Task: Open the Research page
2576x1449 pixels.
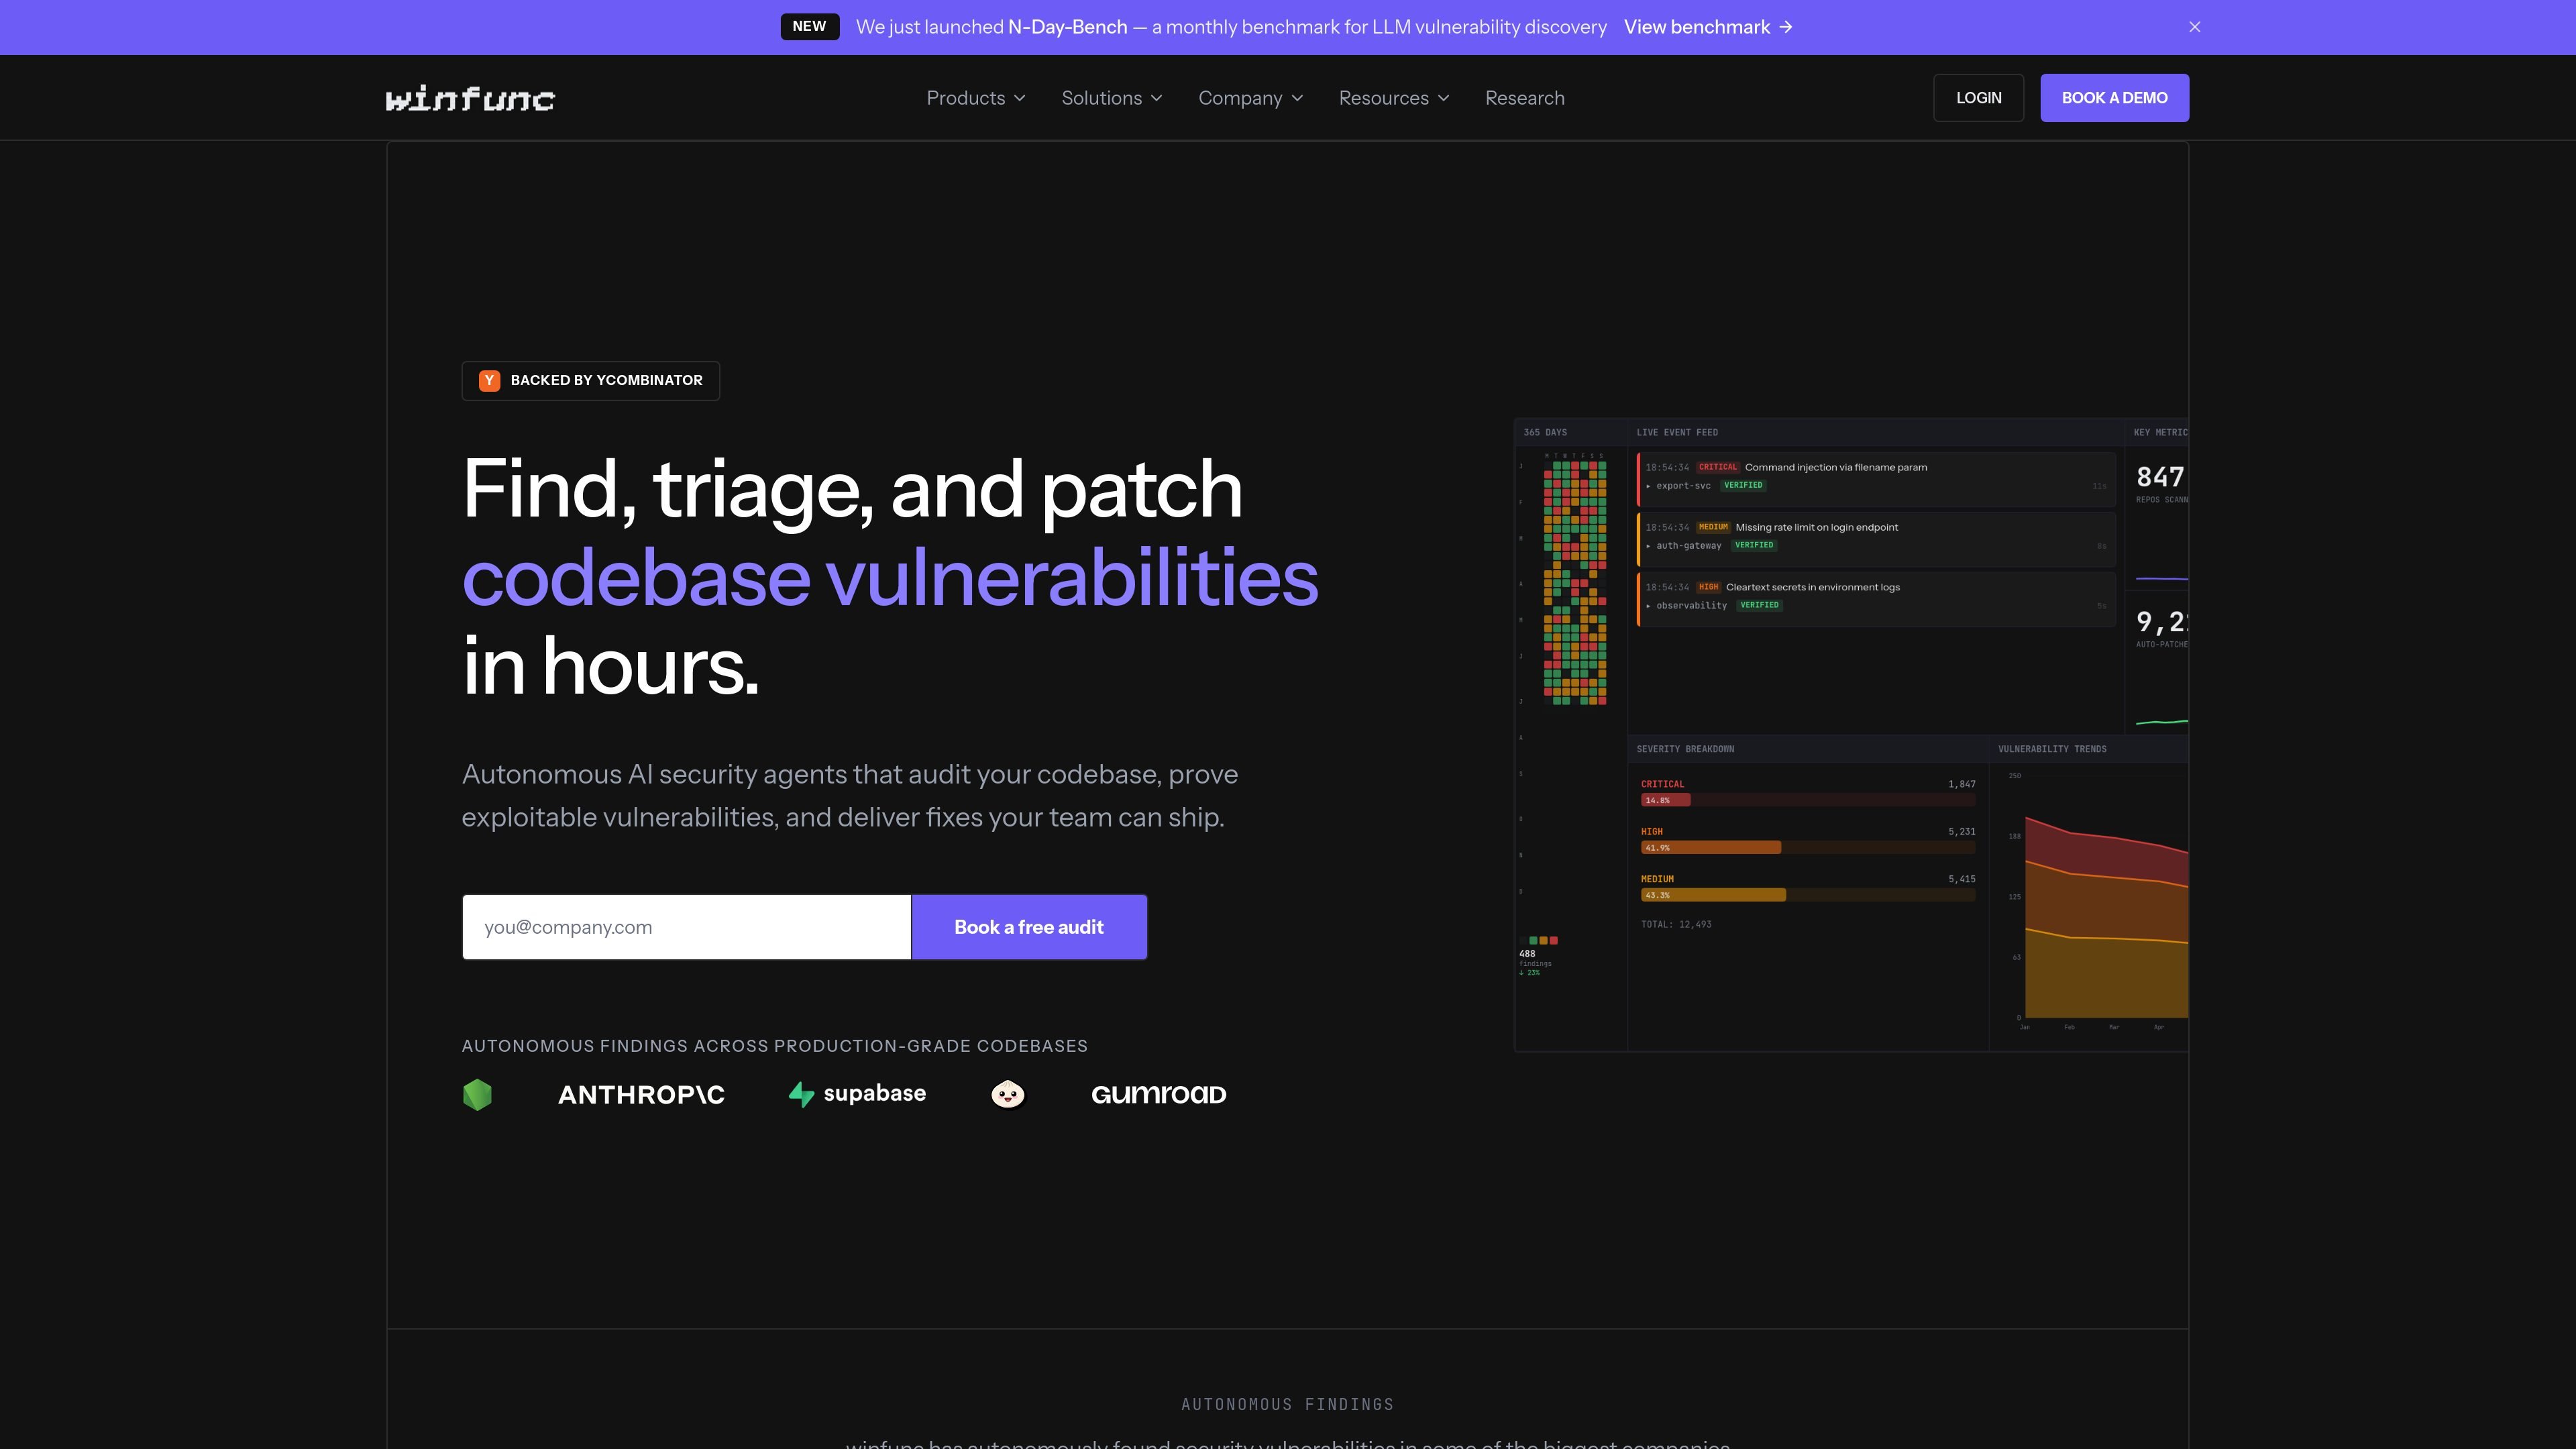Action: 1525,98
